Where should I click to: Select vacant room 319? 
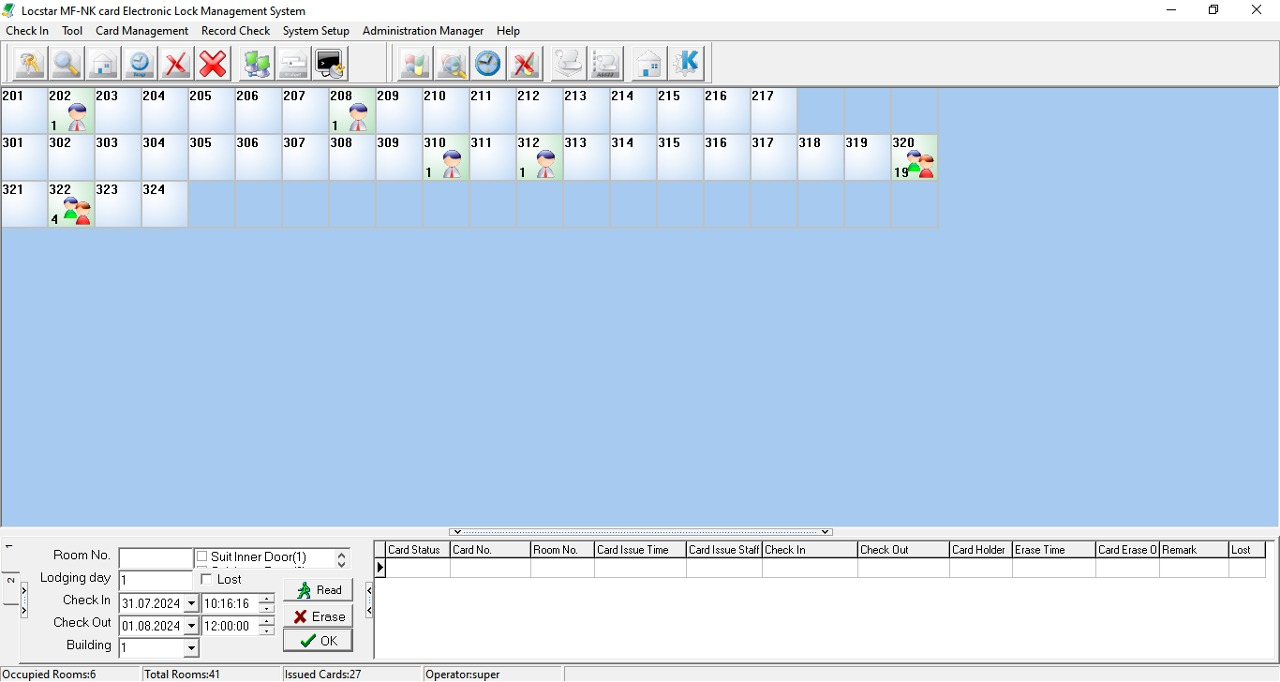867,158
